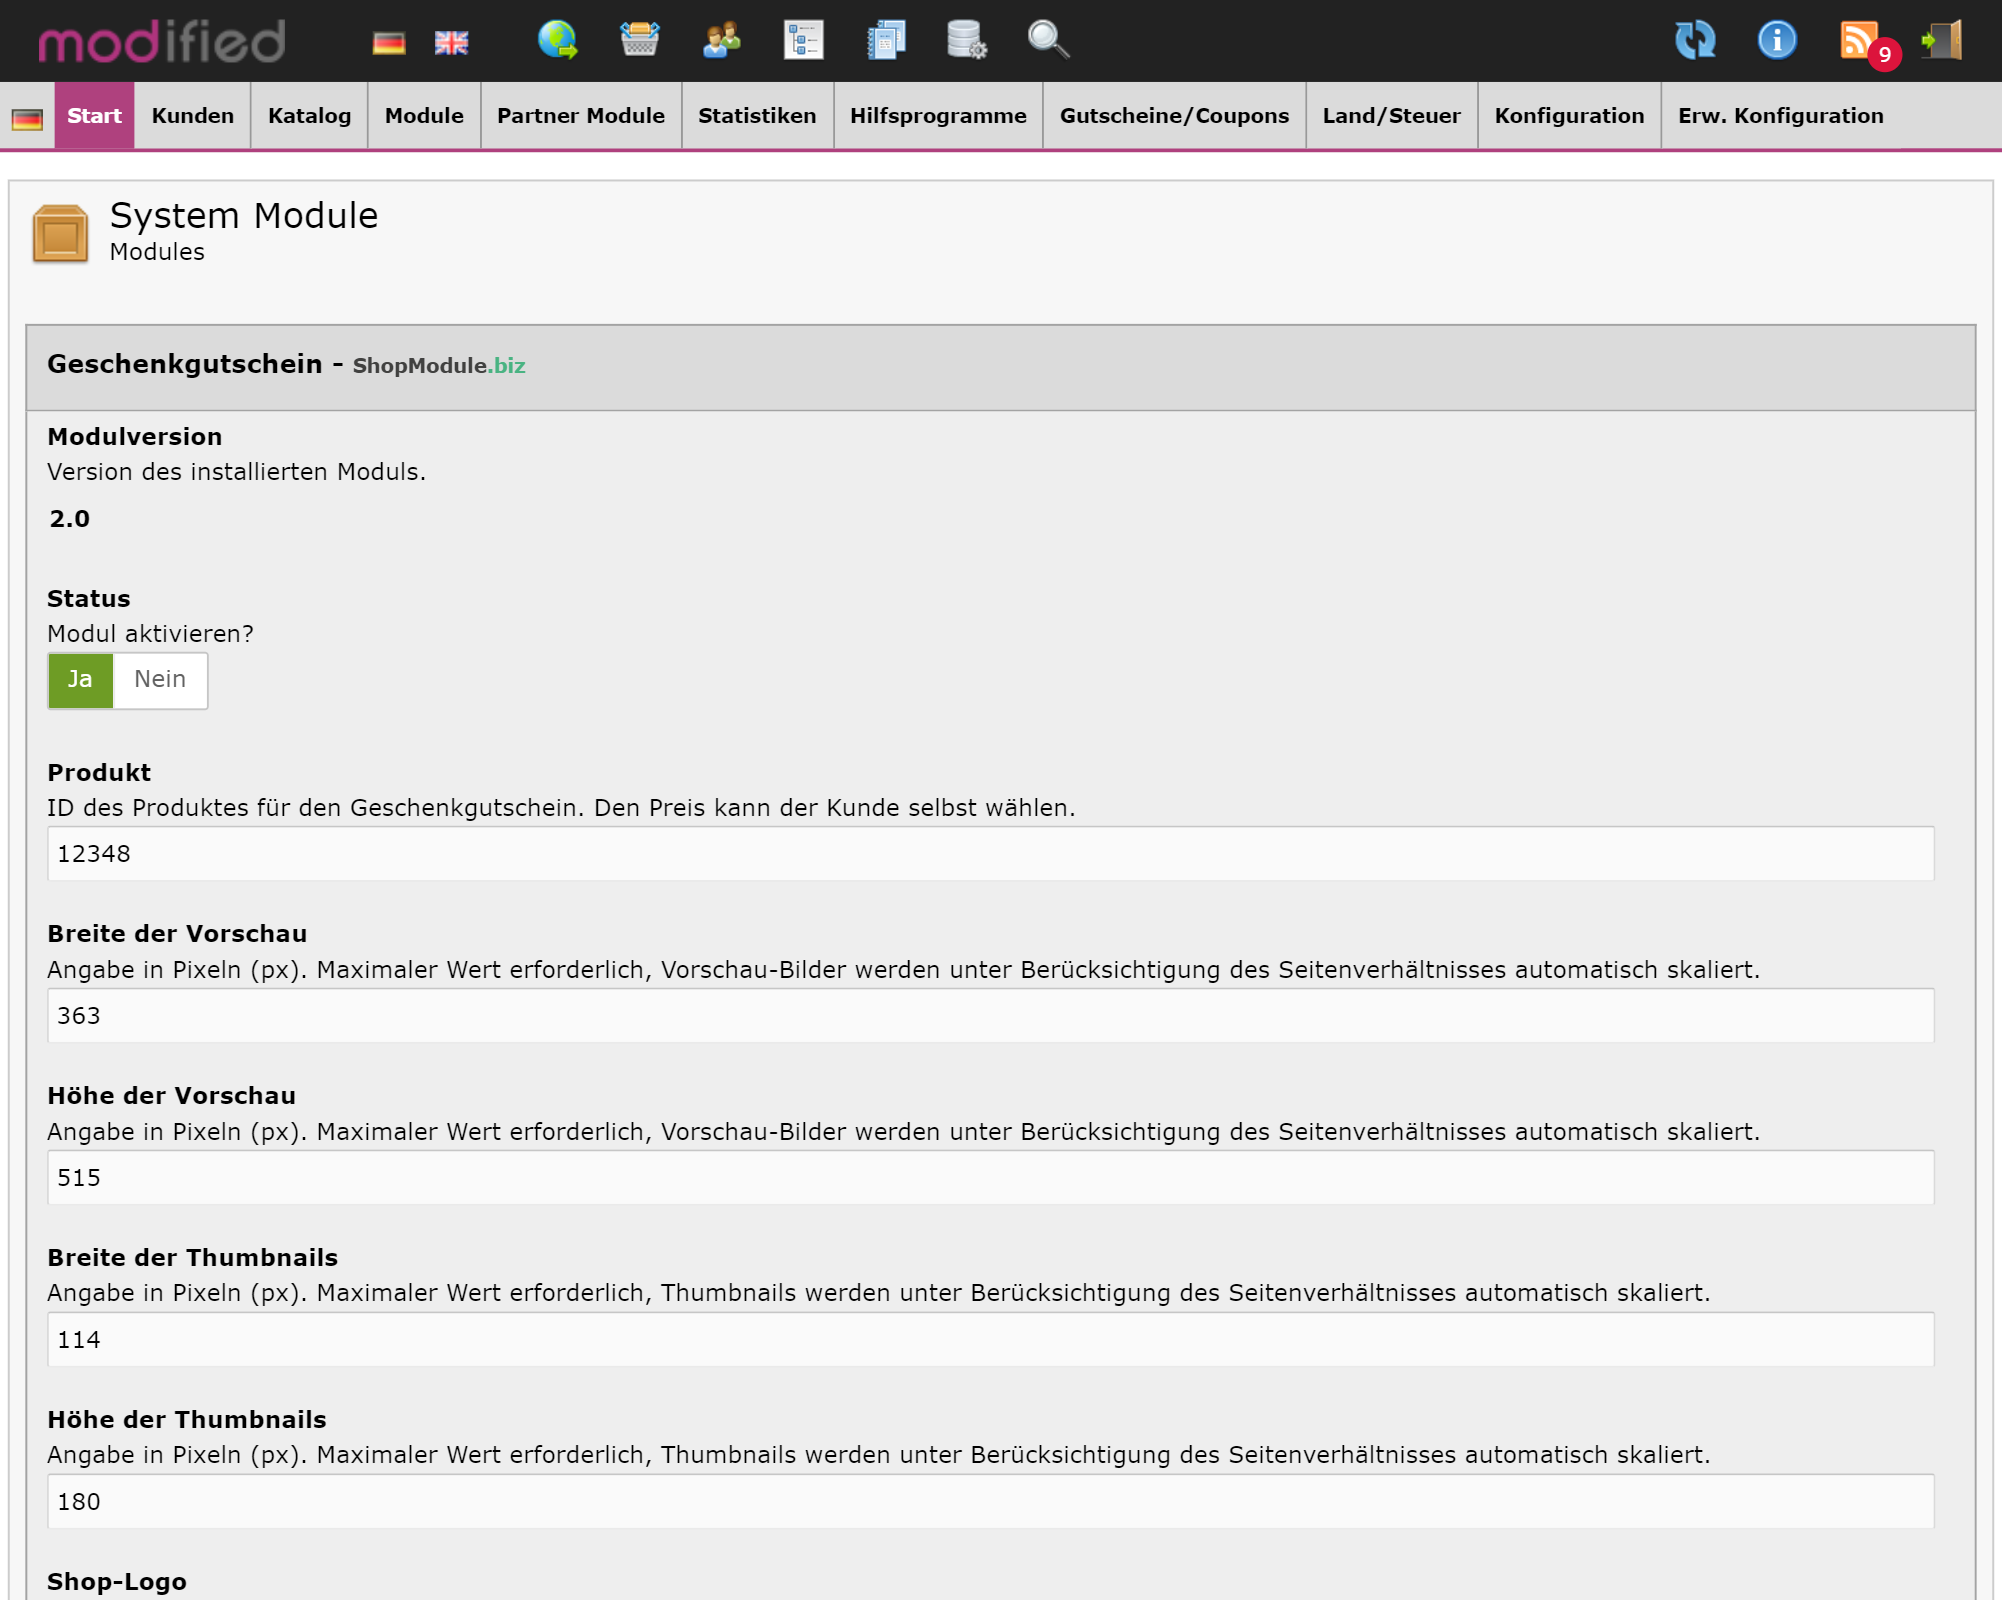Open the Gutscheine/Coupons menu
The height and width of the screenshot is (1601, 2002).
1174,115
